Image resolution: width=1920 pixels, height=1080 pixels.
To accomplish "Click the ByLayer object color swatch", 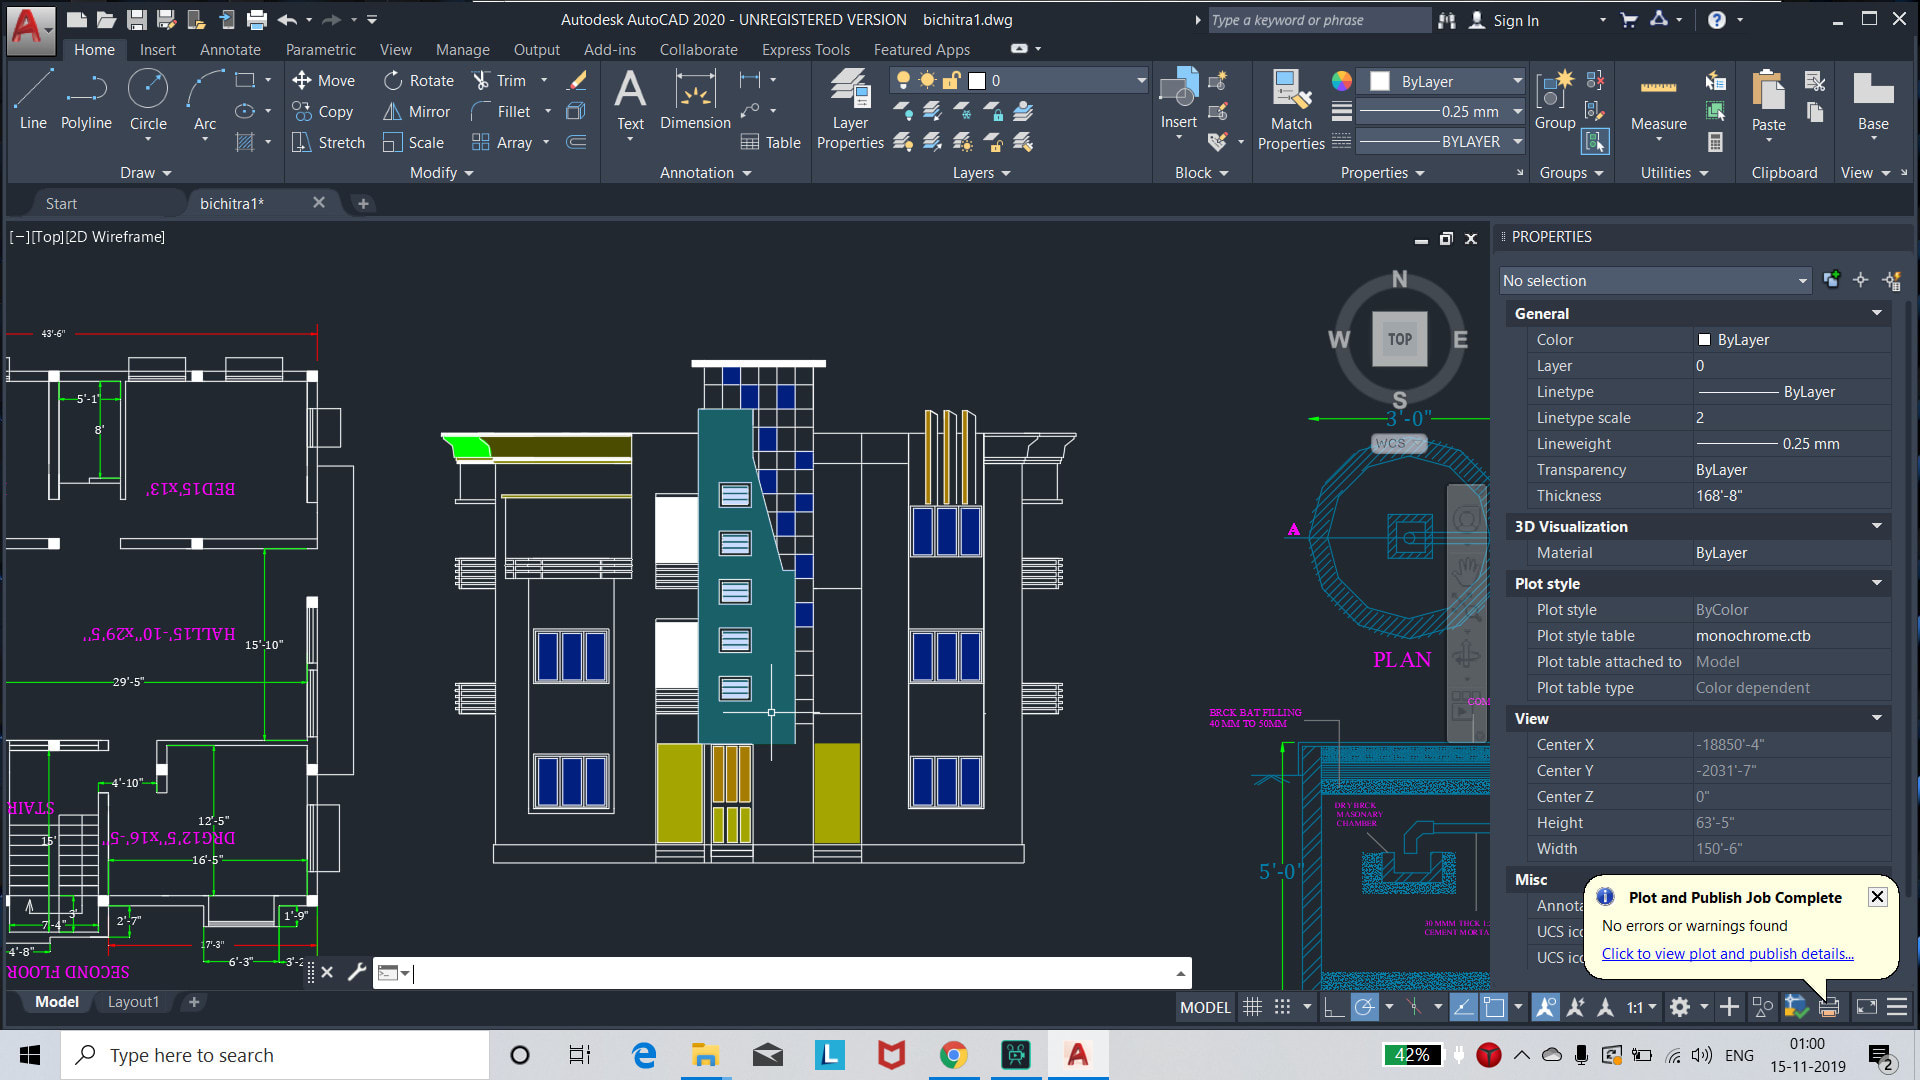I will pyautogui.click(x=1379, y=81).
